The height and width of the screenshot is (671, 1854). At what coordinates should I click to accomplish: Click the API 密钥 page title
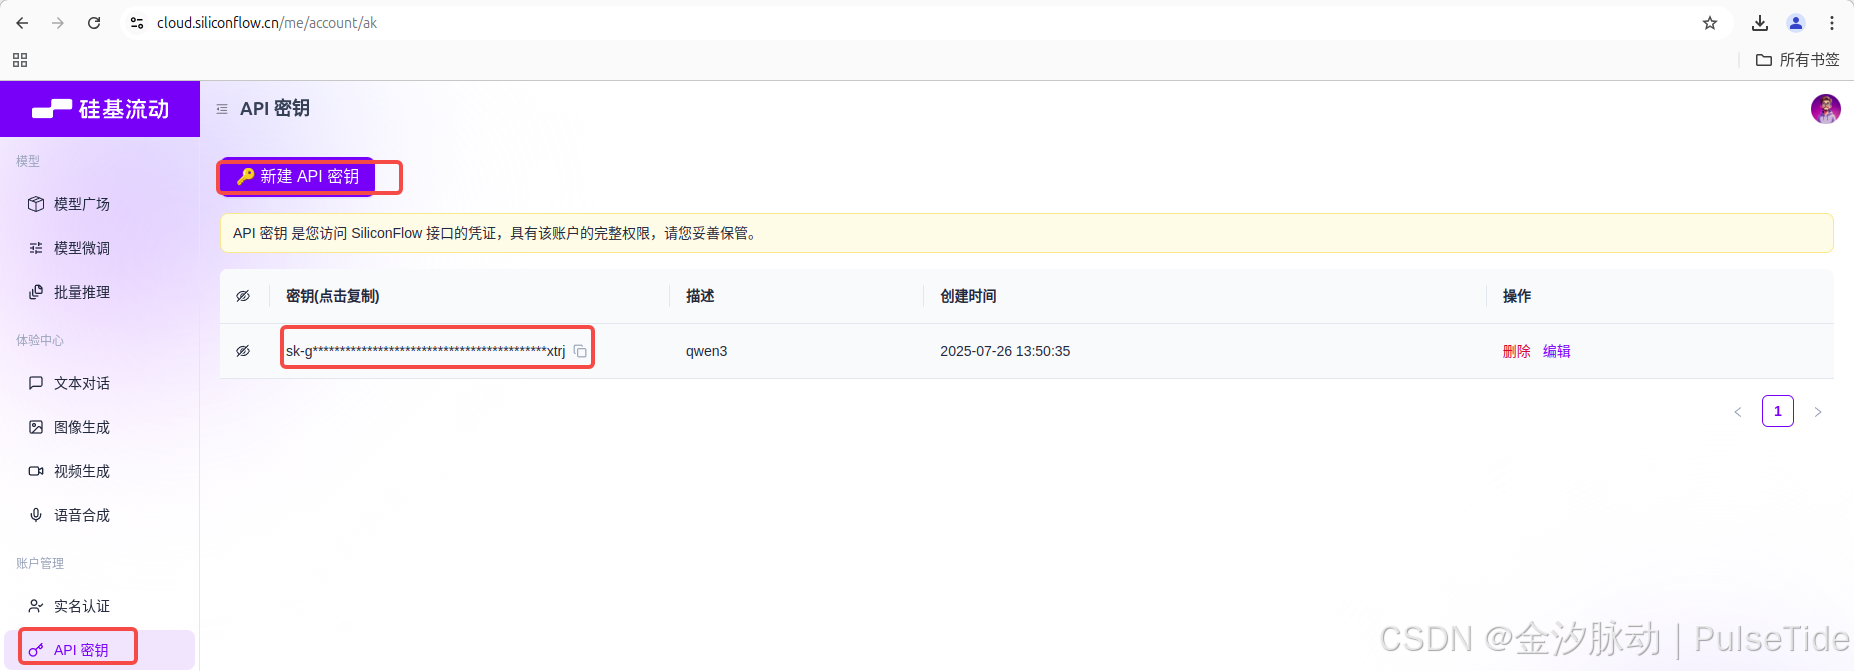[x=275, y=108]
